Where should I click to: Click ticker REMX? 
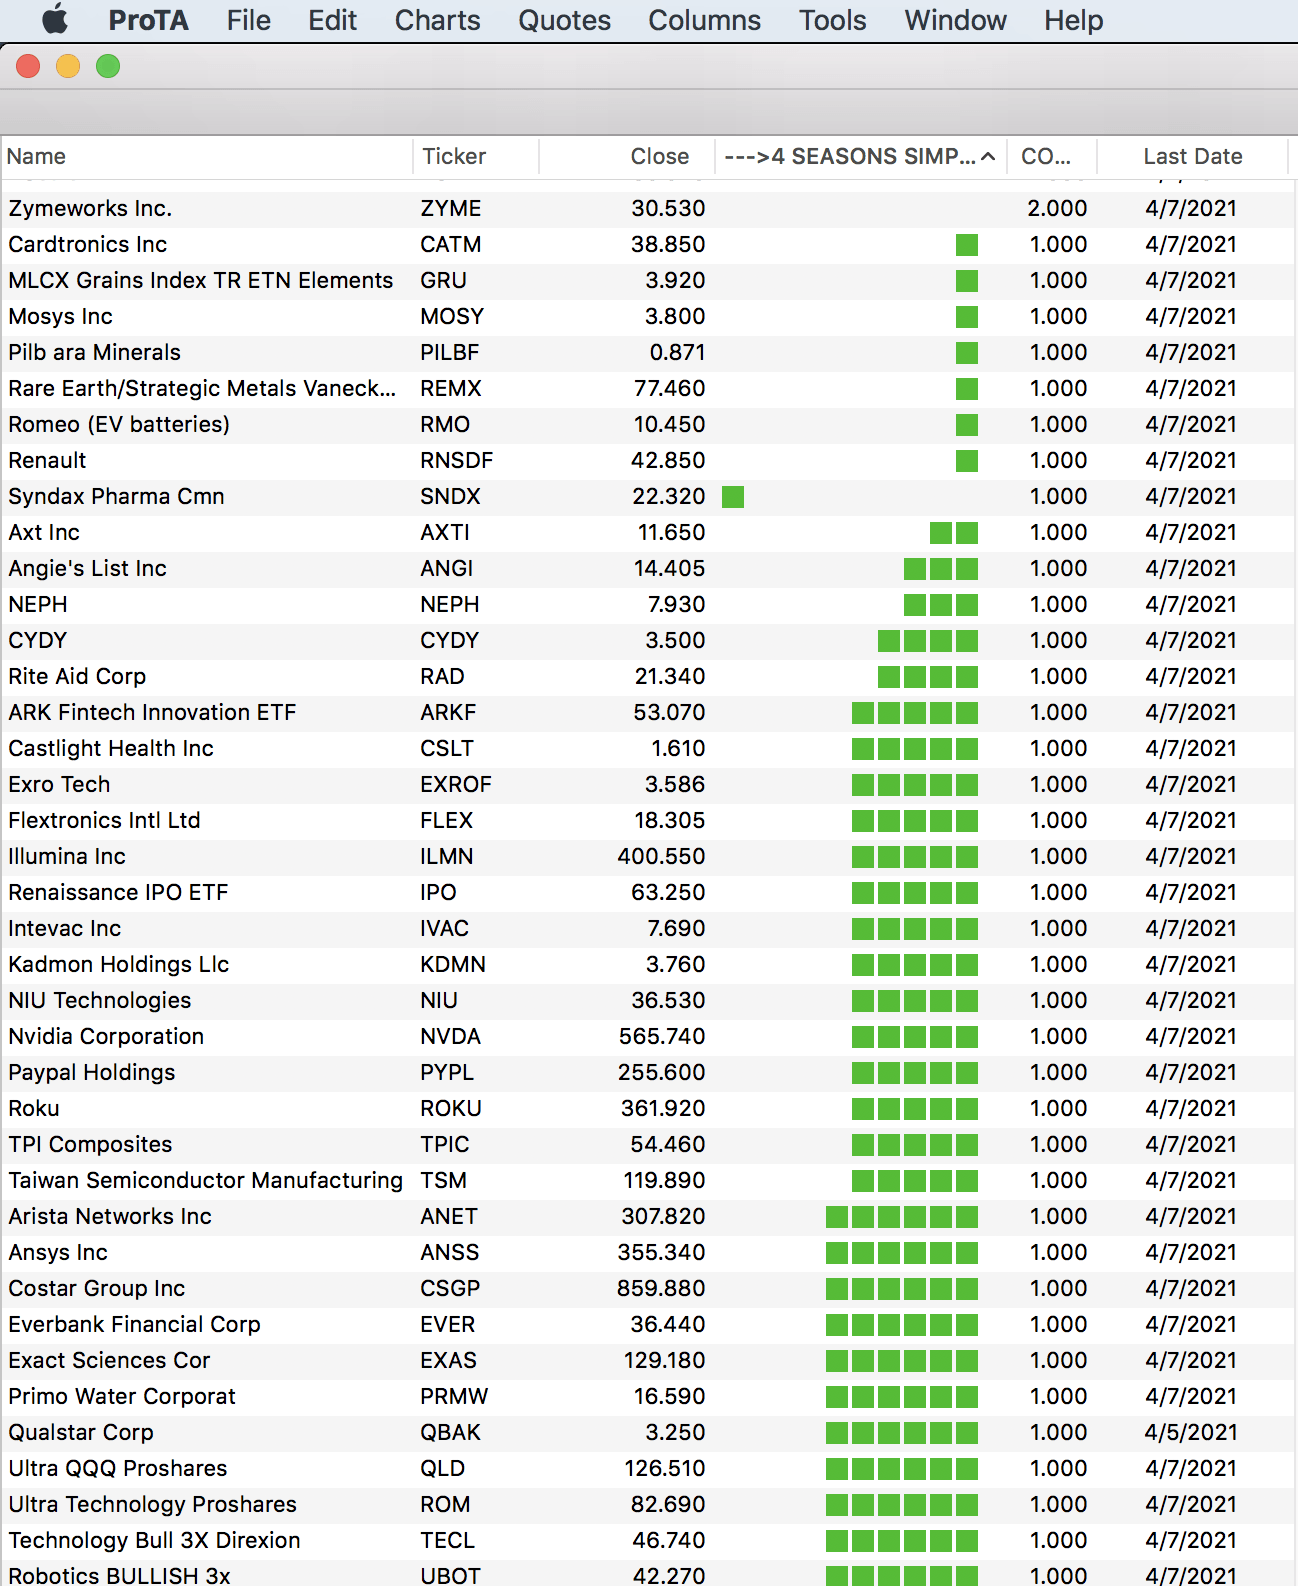(451, 388)
